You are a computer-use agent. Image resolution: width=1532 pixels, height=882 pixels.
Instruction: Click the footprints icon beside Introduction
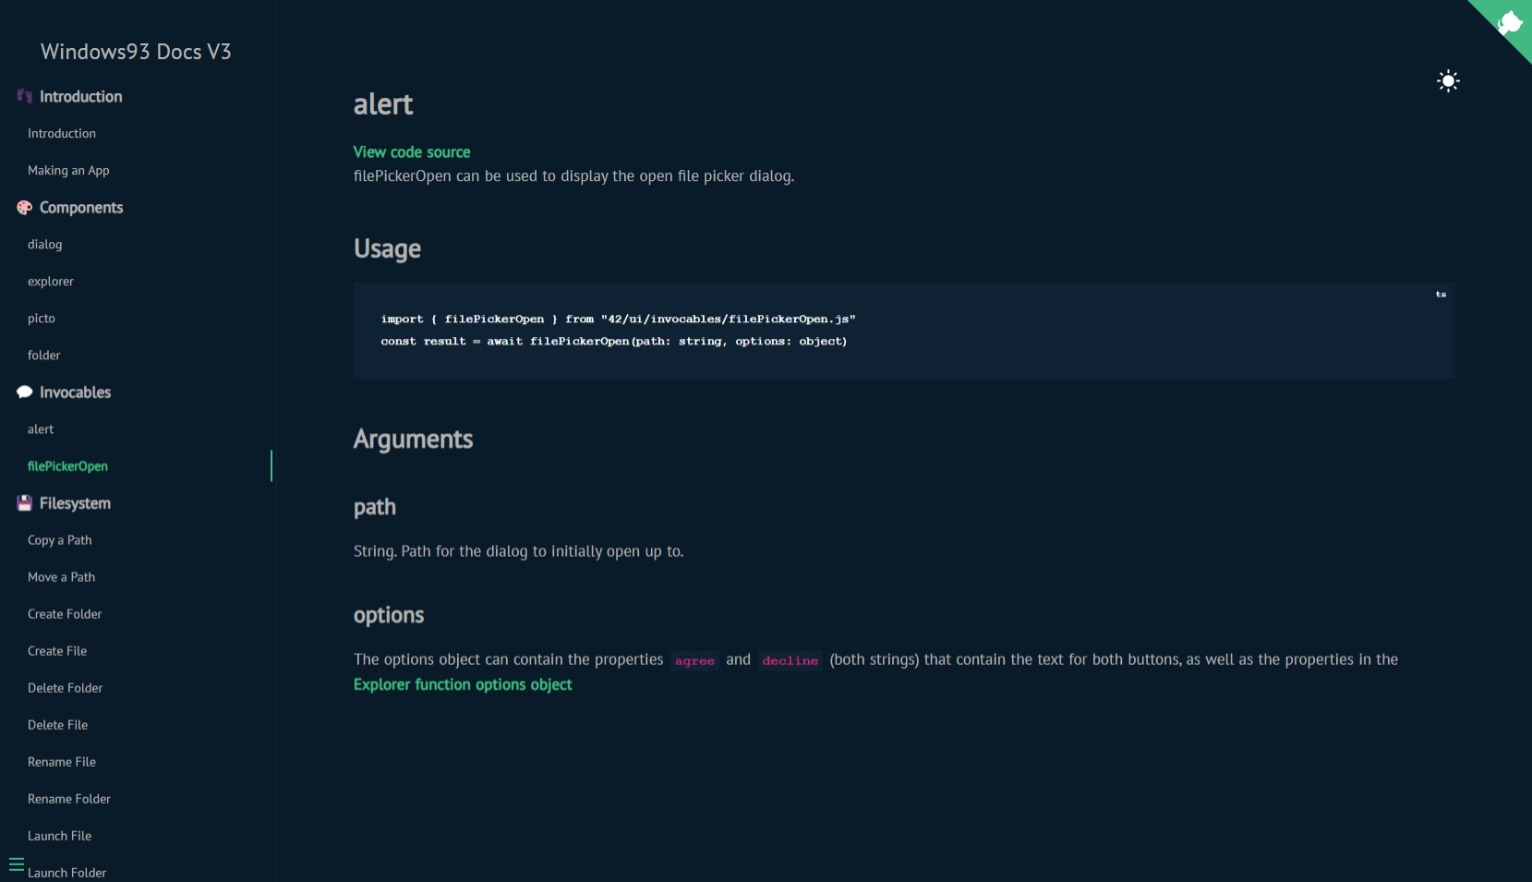pos(24,97)
